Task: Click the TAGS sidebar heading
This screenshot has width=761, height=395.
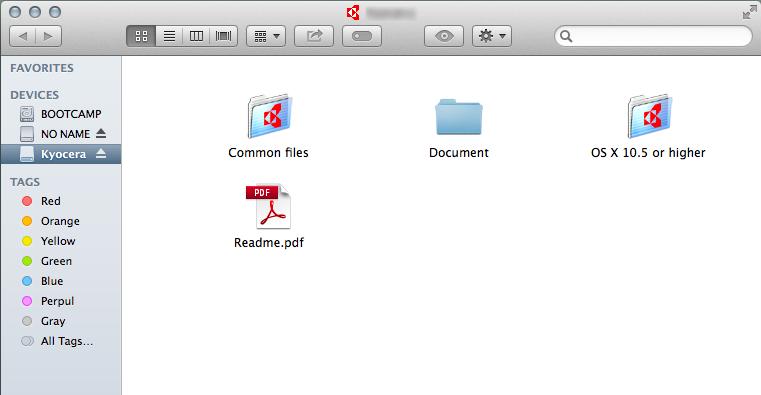Action: [25, 182]
